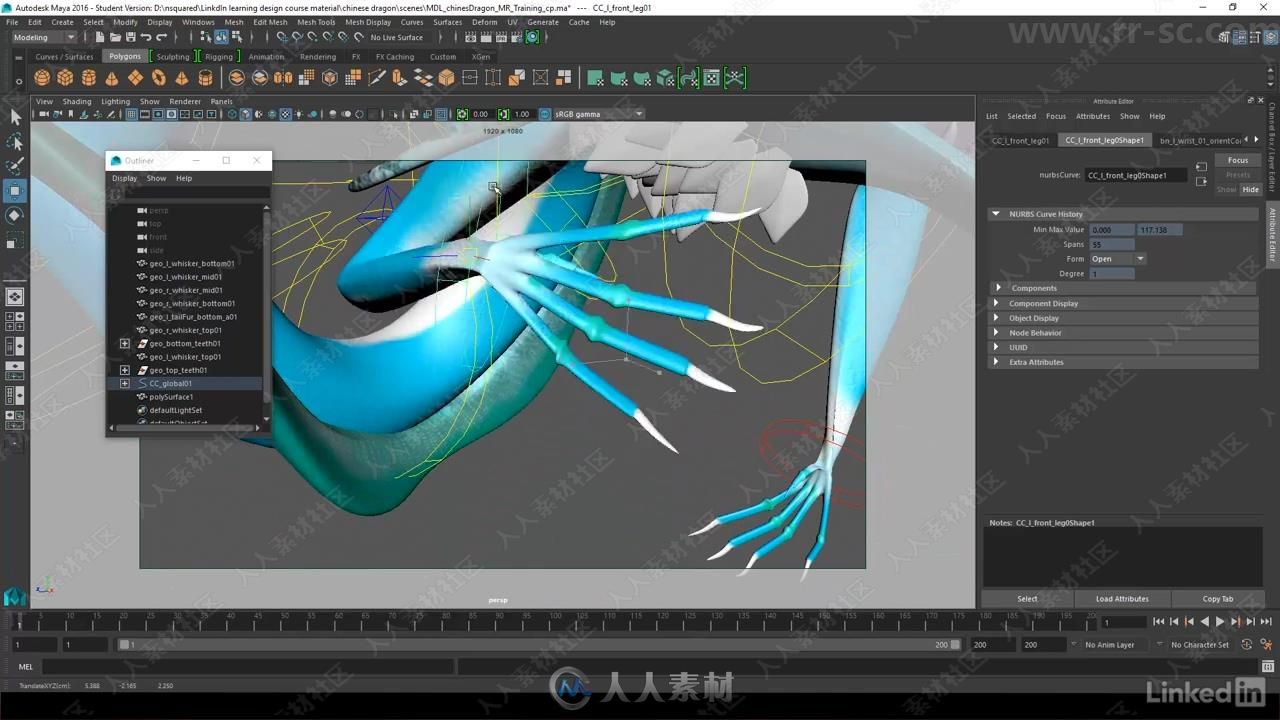Switch to the Rigging shelf tab
This screenshot has height=720, width=1280.
click(219, 57)
